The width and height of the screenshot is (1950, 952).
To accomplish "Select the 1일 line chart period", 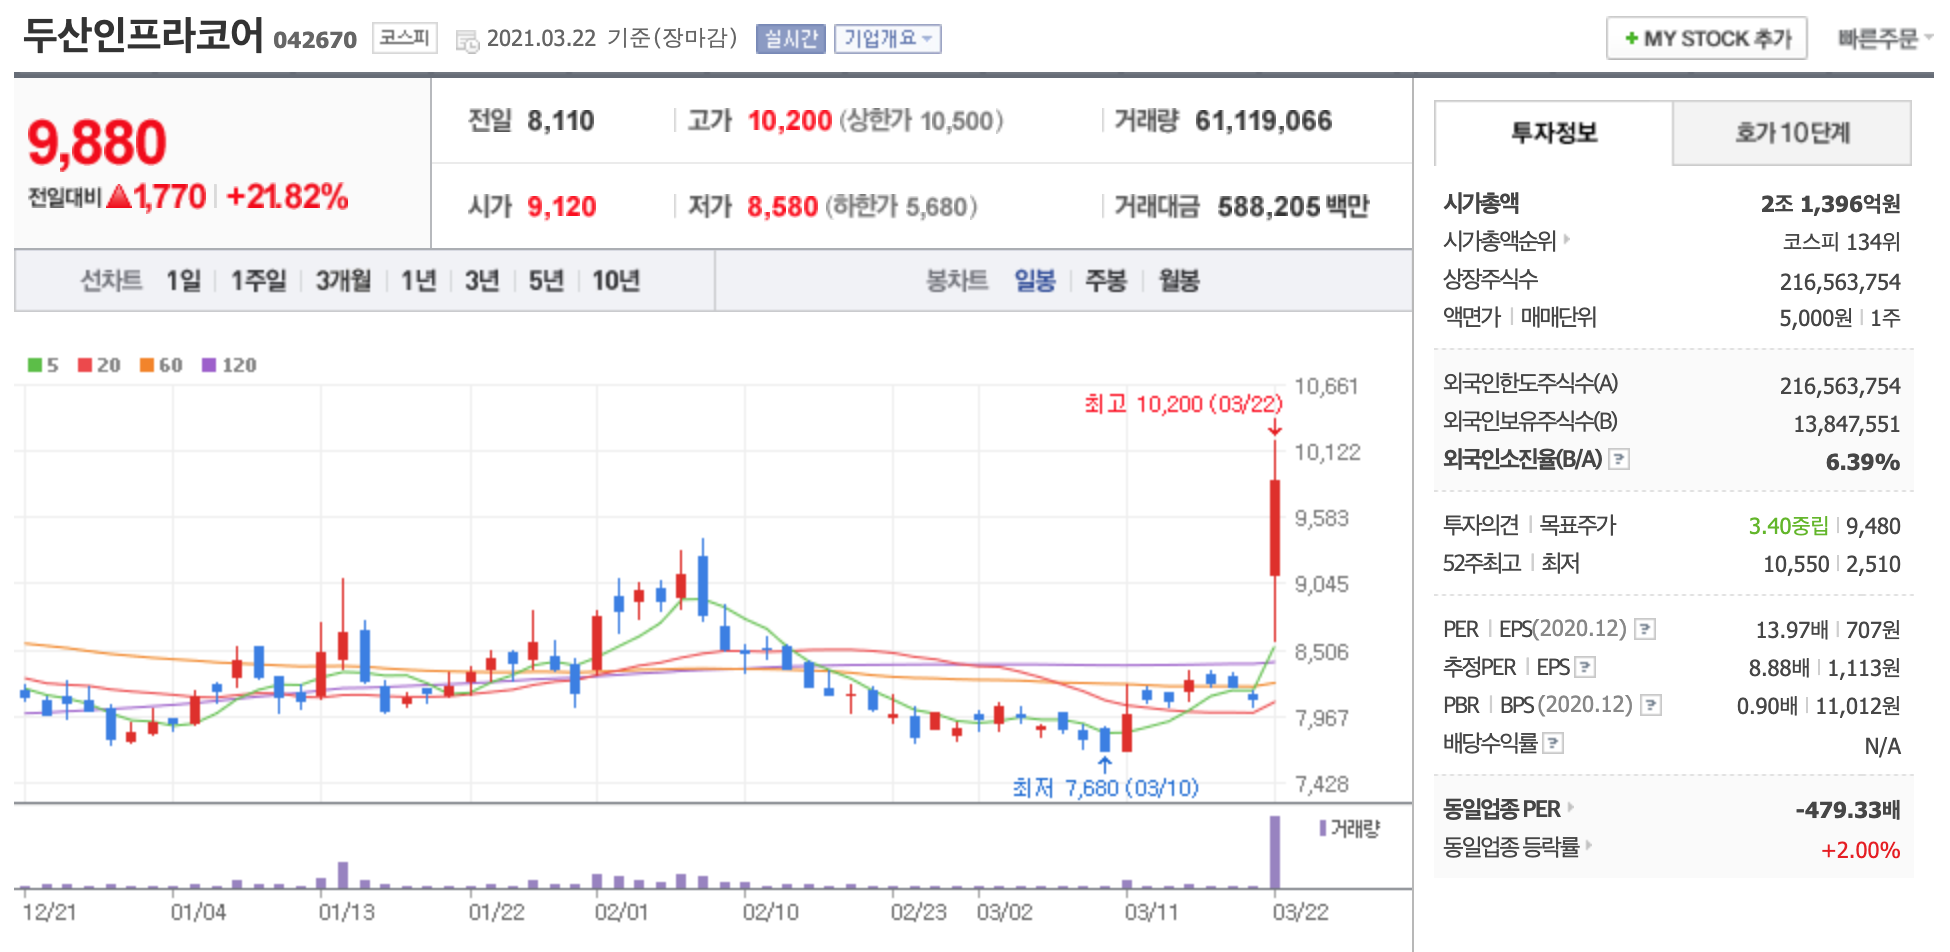I will (183, 281).
